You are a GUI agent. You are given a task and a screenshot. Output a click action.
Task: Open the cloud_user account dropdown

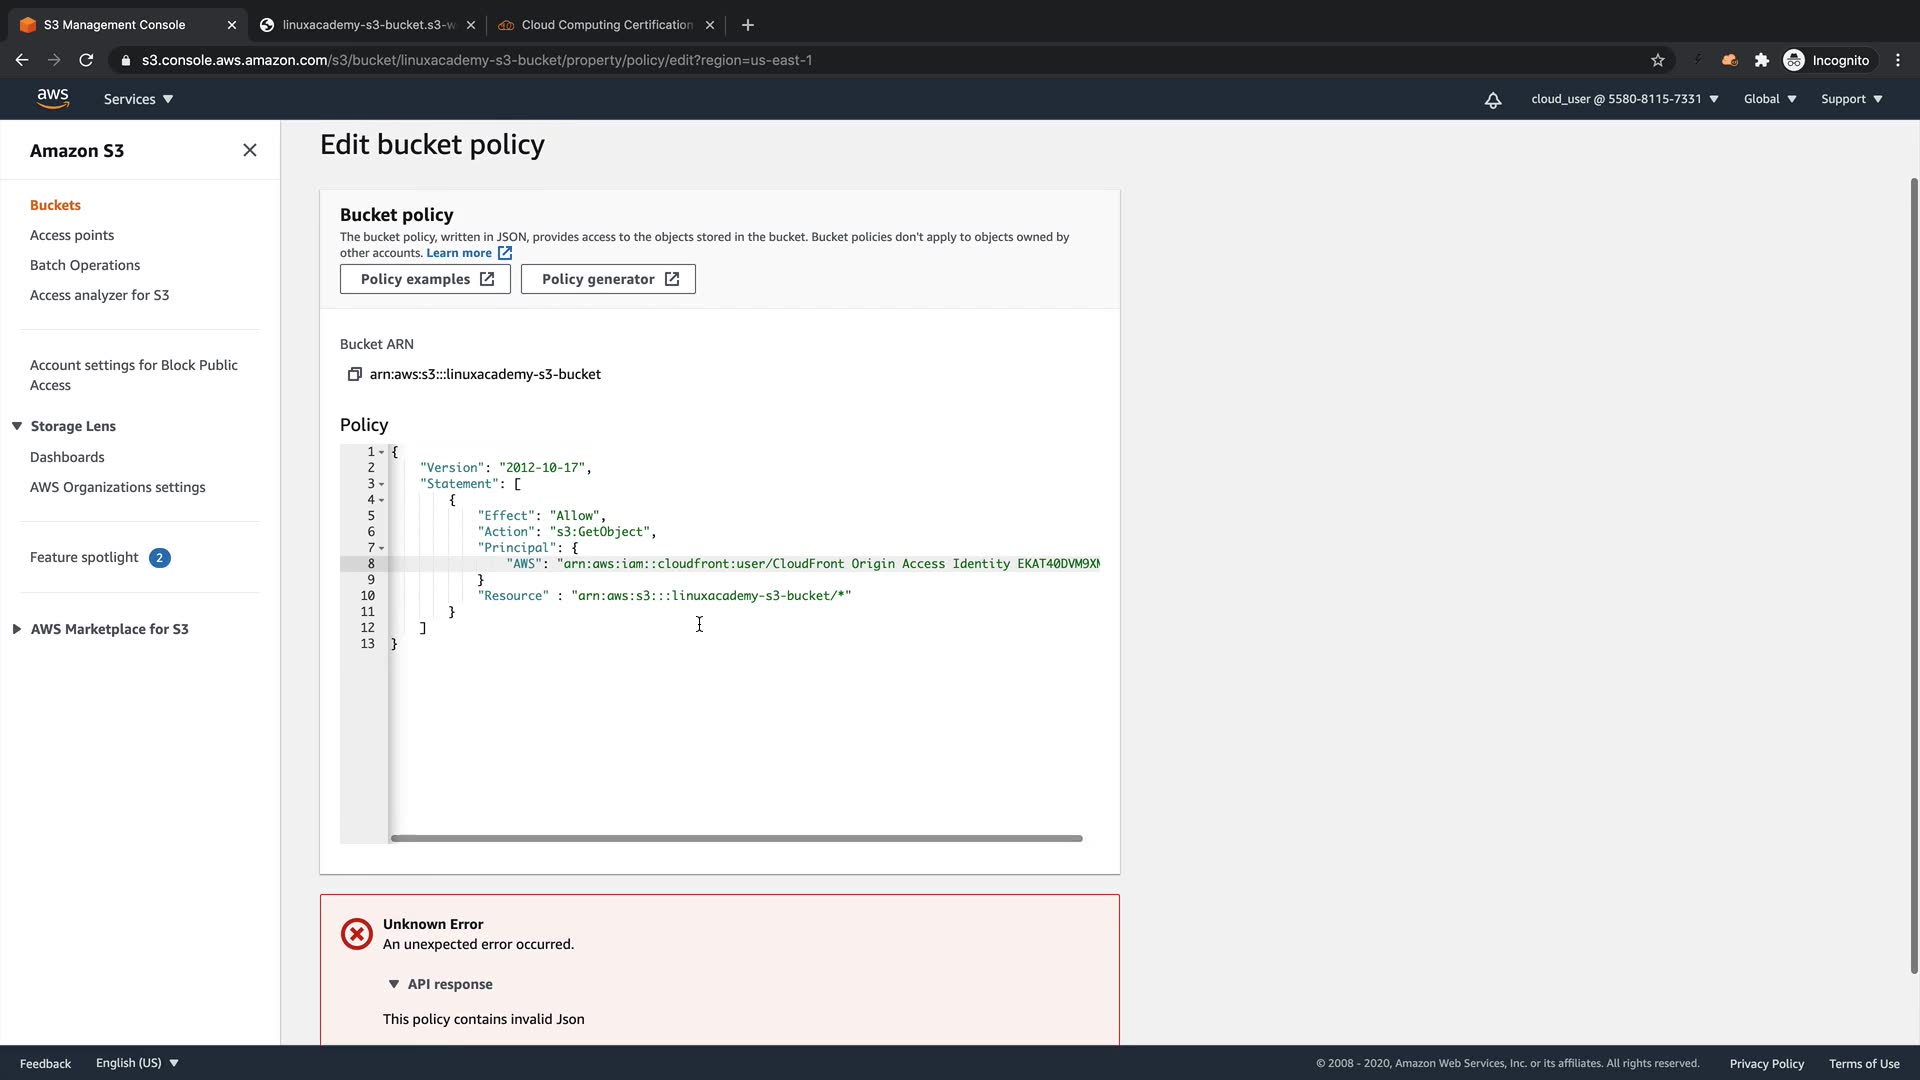click(1624, 99)
